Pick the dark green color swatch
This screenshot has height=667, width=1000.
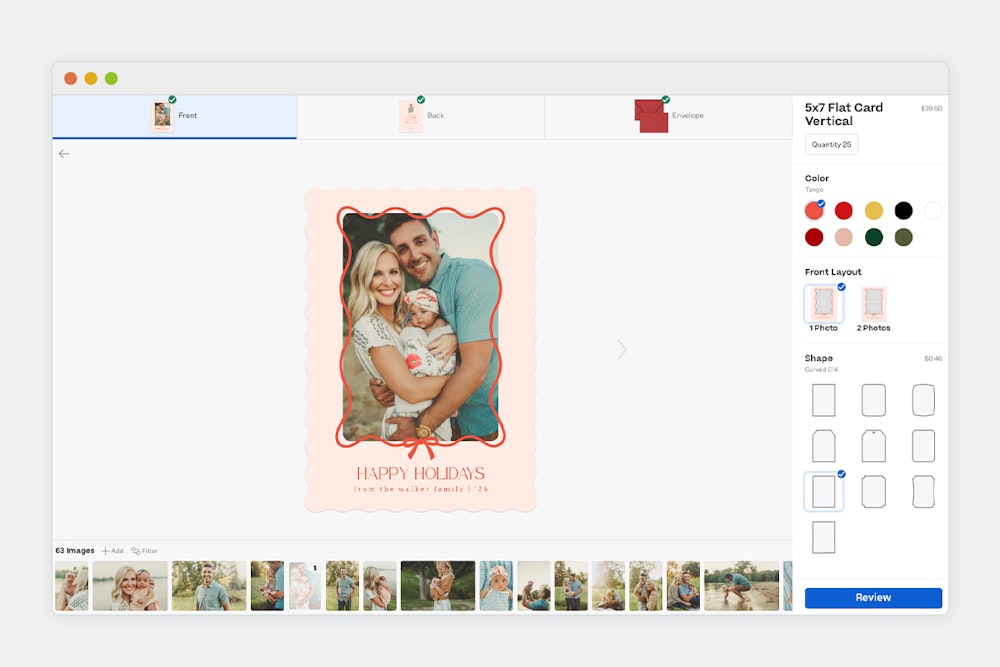coord(874,237)
